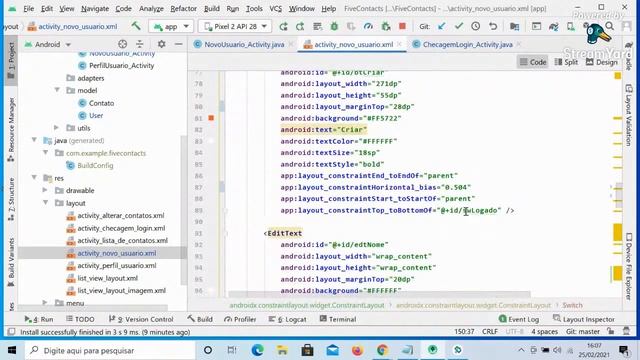This screenshot has width=640, height=360.
Task: Open the Layout Inspector
Action: pos(584,319)
